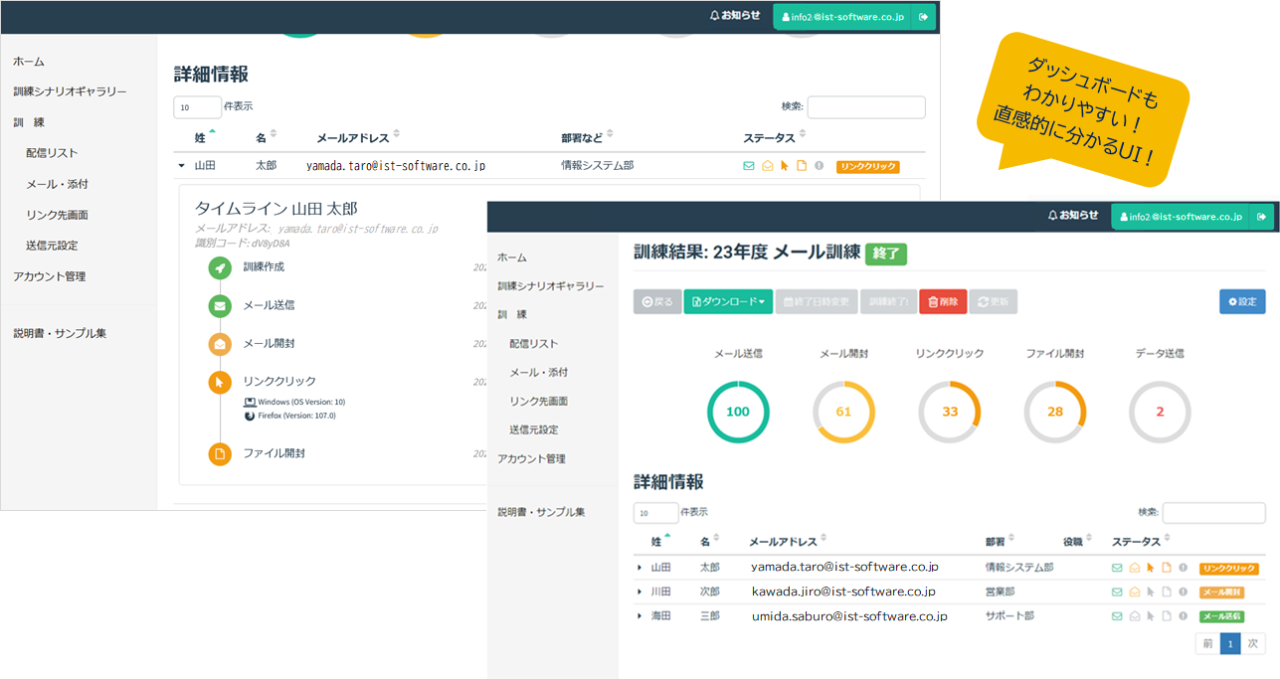Click the ファイル開封 28 progress ring
The width and height of the screenshot is (1280, 679).
(1055, 412)
